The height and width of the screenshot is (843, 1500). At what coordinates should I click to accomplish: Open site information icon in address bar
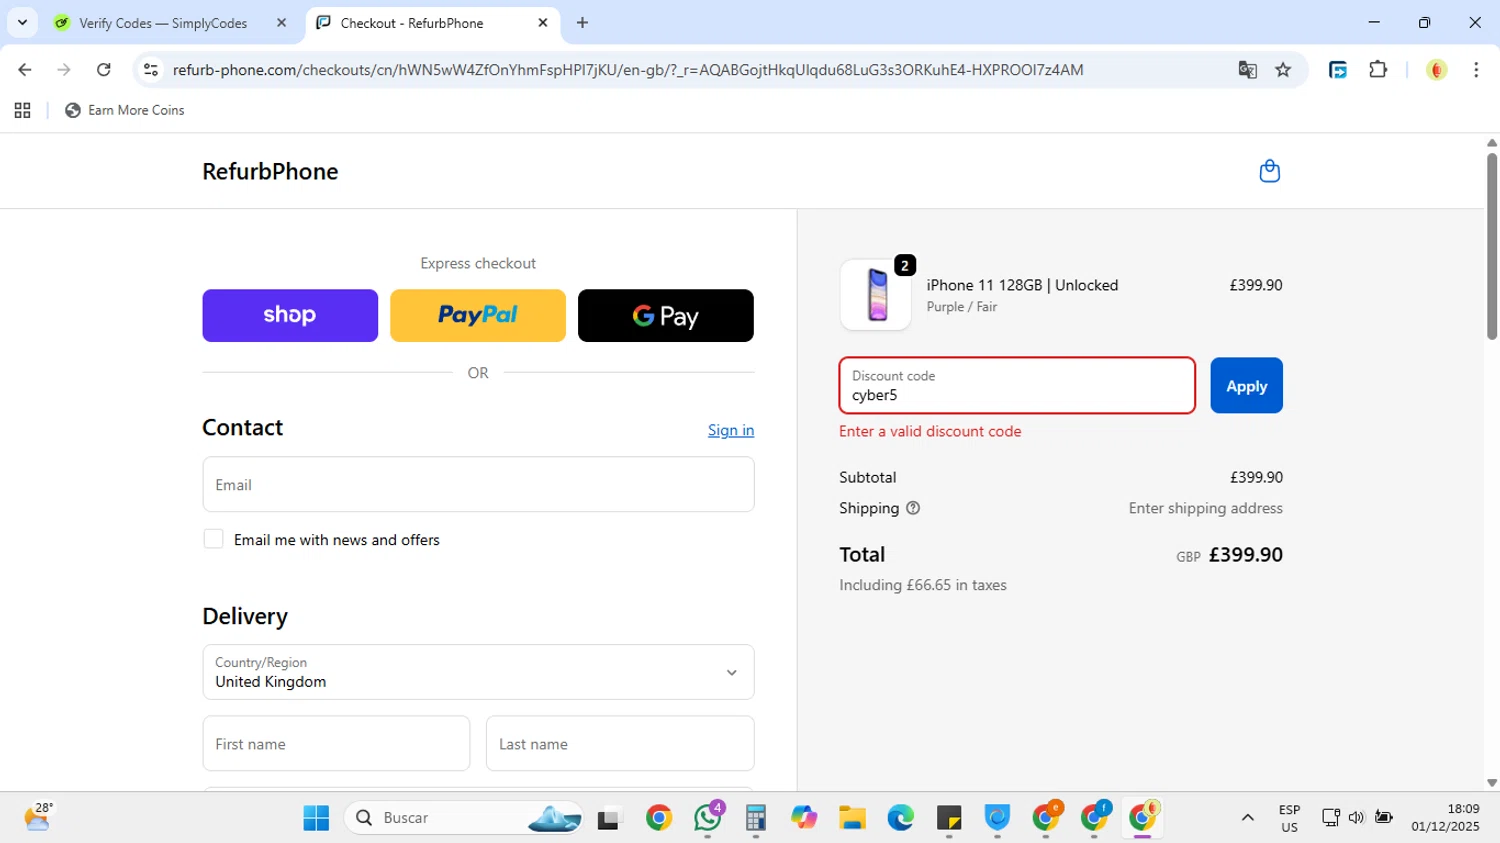point(151,70)
